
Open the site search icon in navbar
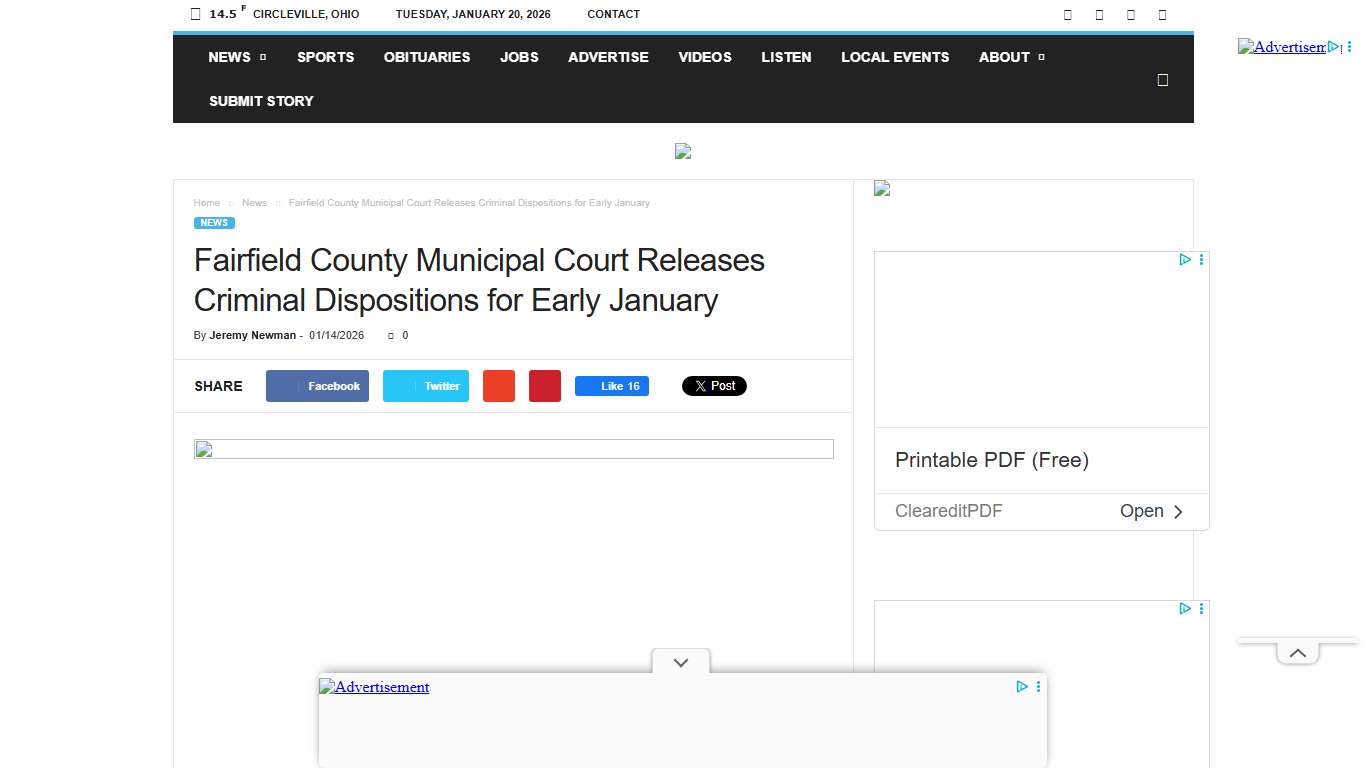[1162, 79]
